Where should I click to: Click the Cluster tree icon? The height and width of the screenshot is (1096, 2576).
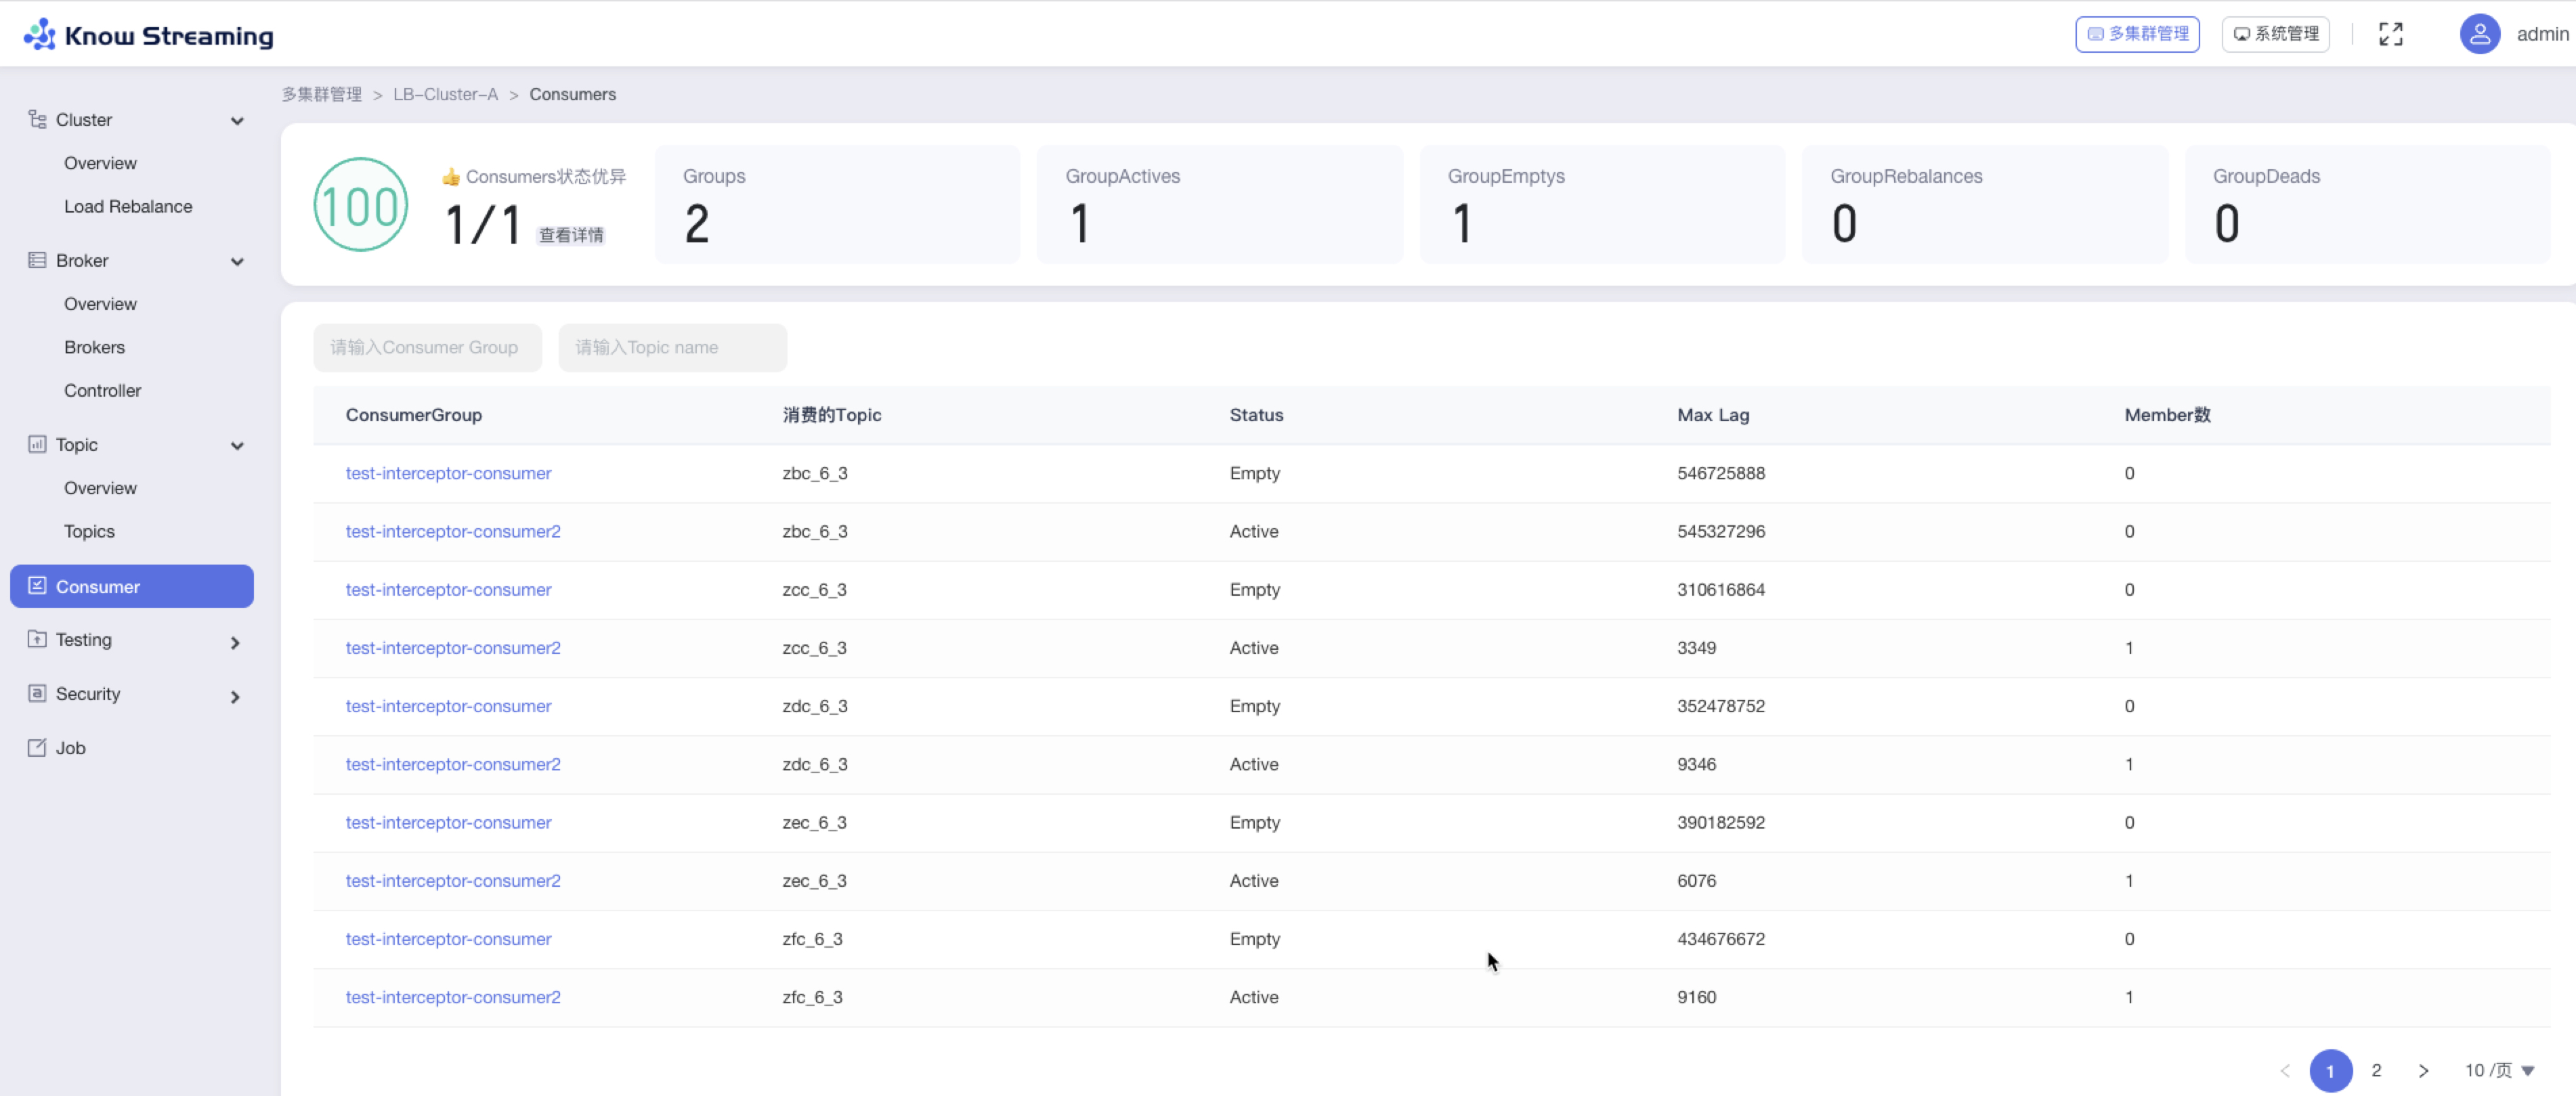[37, 119]
